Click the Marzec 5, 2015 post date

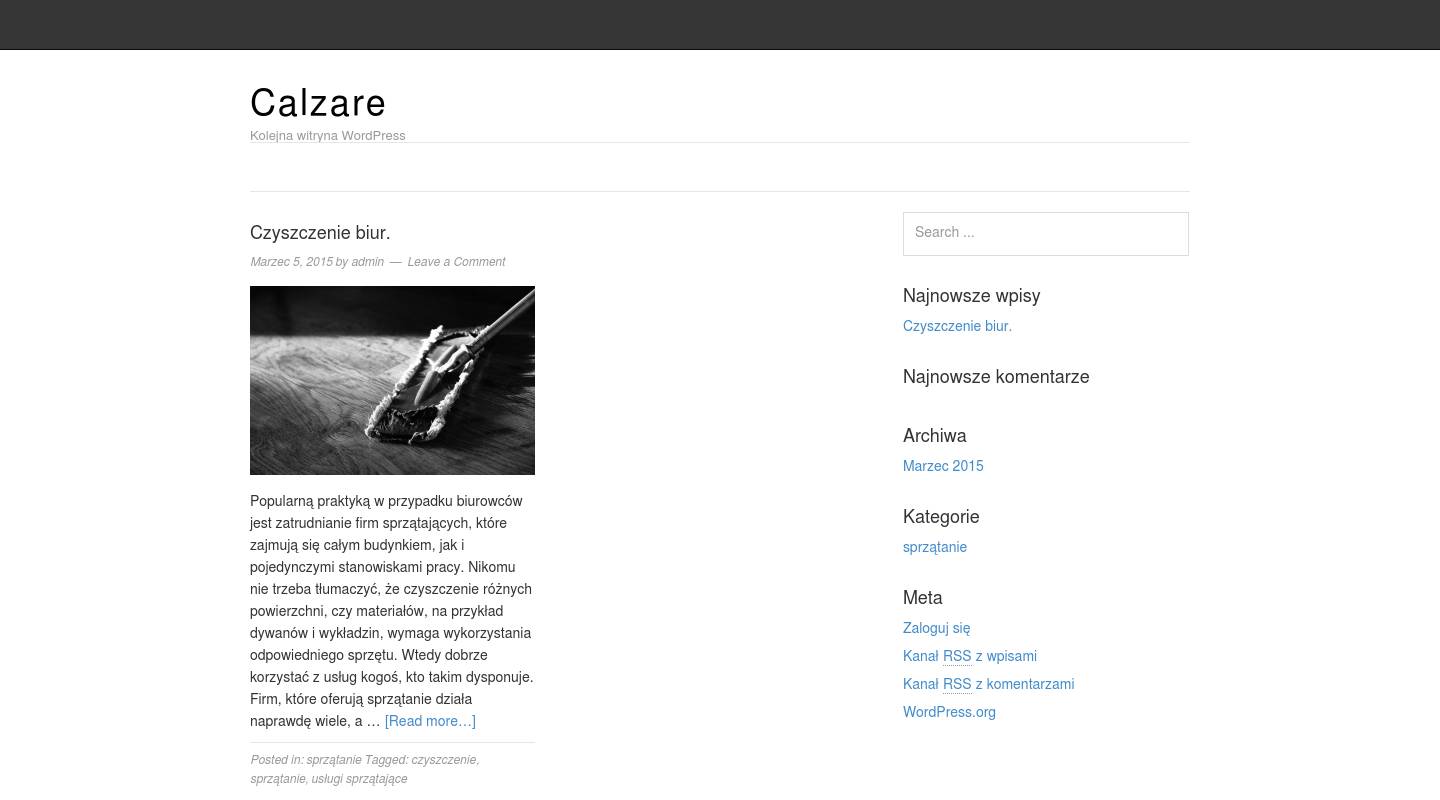point(291,262)
